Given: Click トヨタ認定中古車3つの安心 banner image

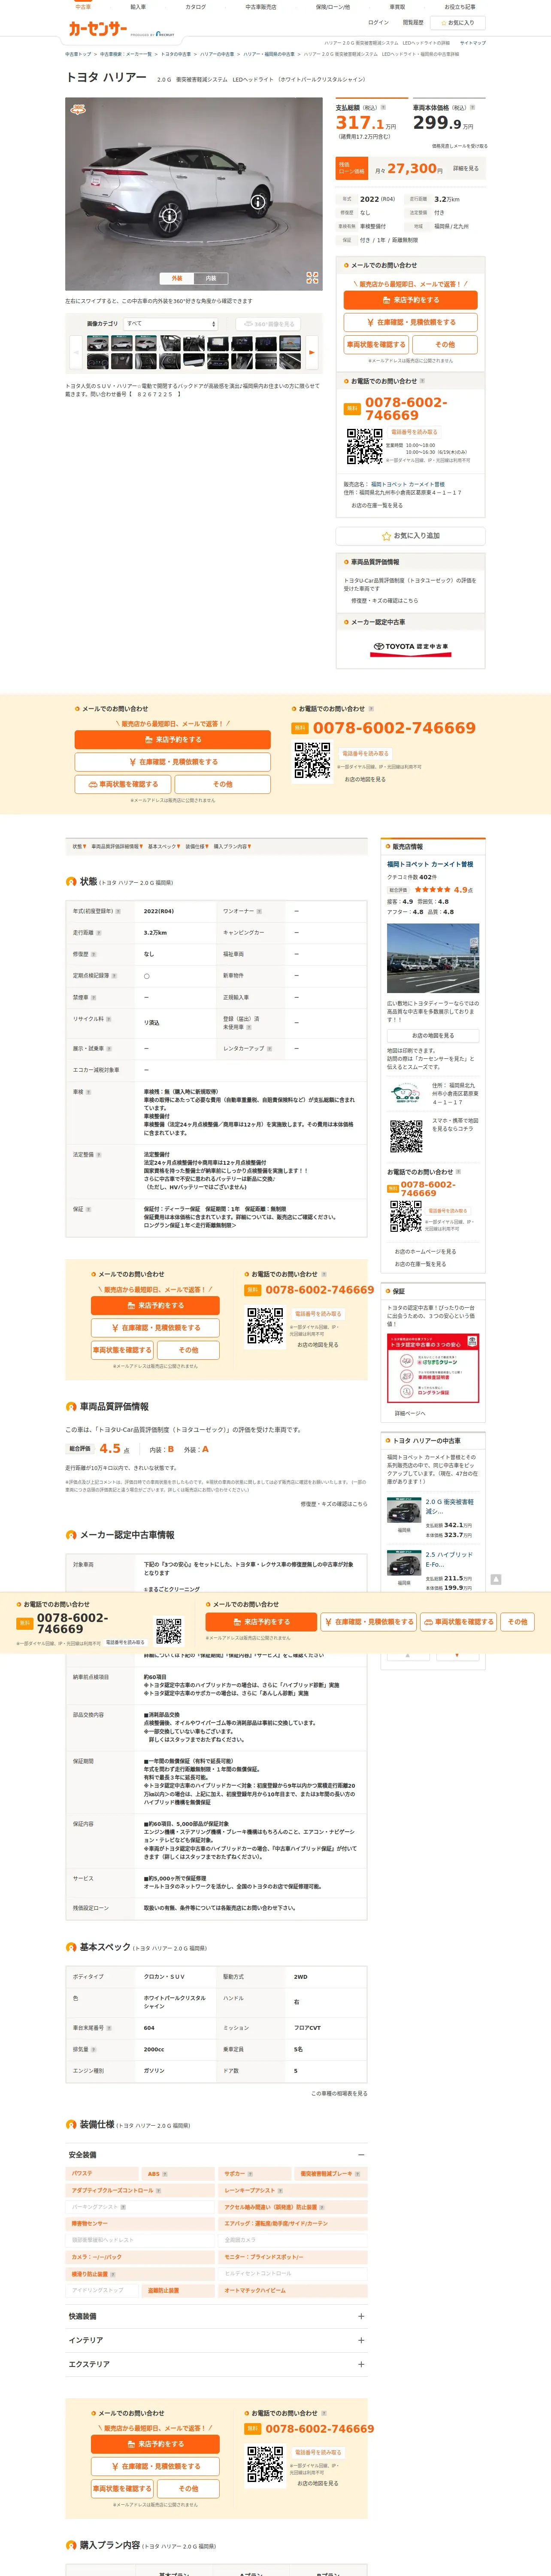Looking at the screenshot, I should pos(433,1367).
